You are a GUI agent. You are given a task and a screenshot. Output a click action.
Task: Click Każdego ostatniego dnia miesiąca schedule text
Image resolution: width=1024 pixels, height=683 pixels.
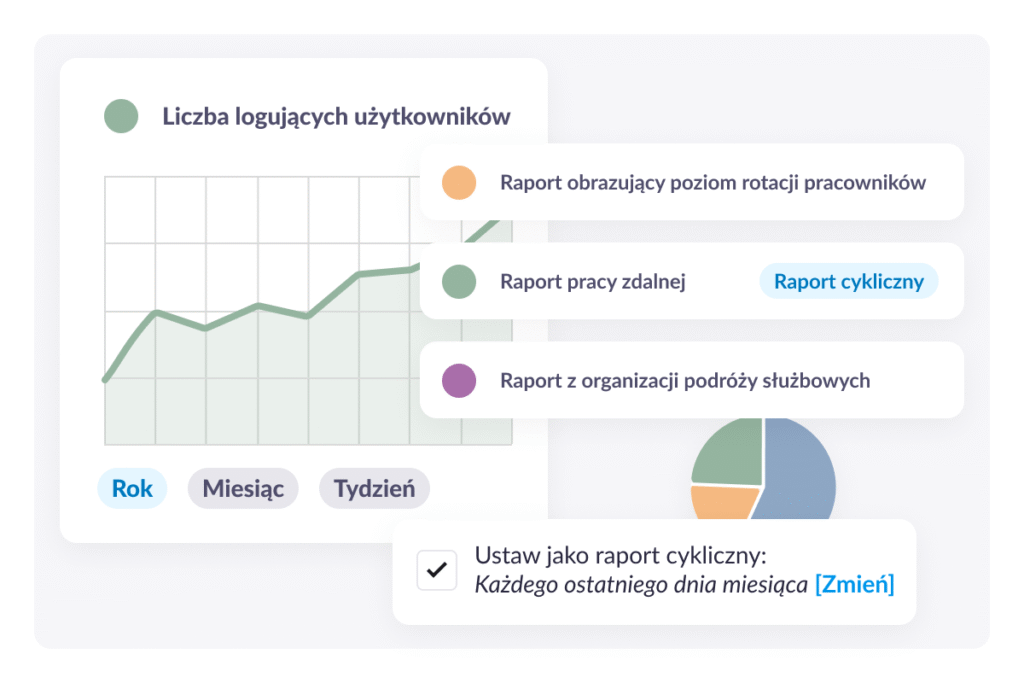coord(640,585)
